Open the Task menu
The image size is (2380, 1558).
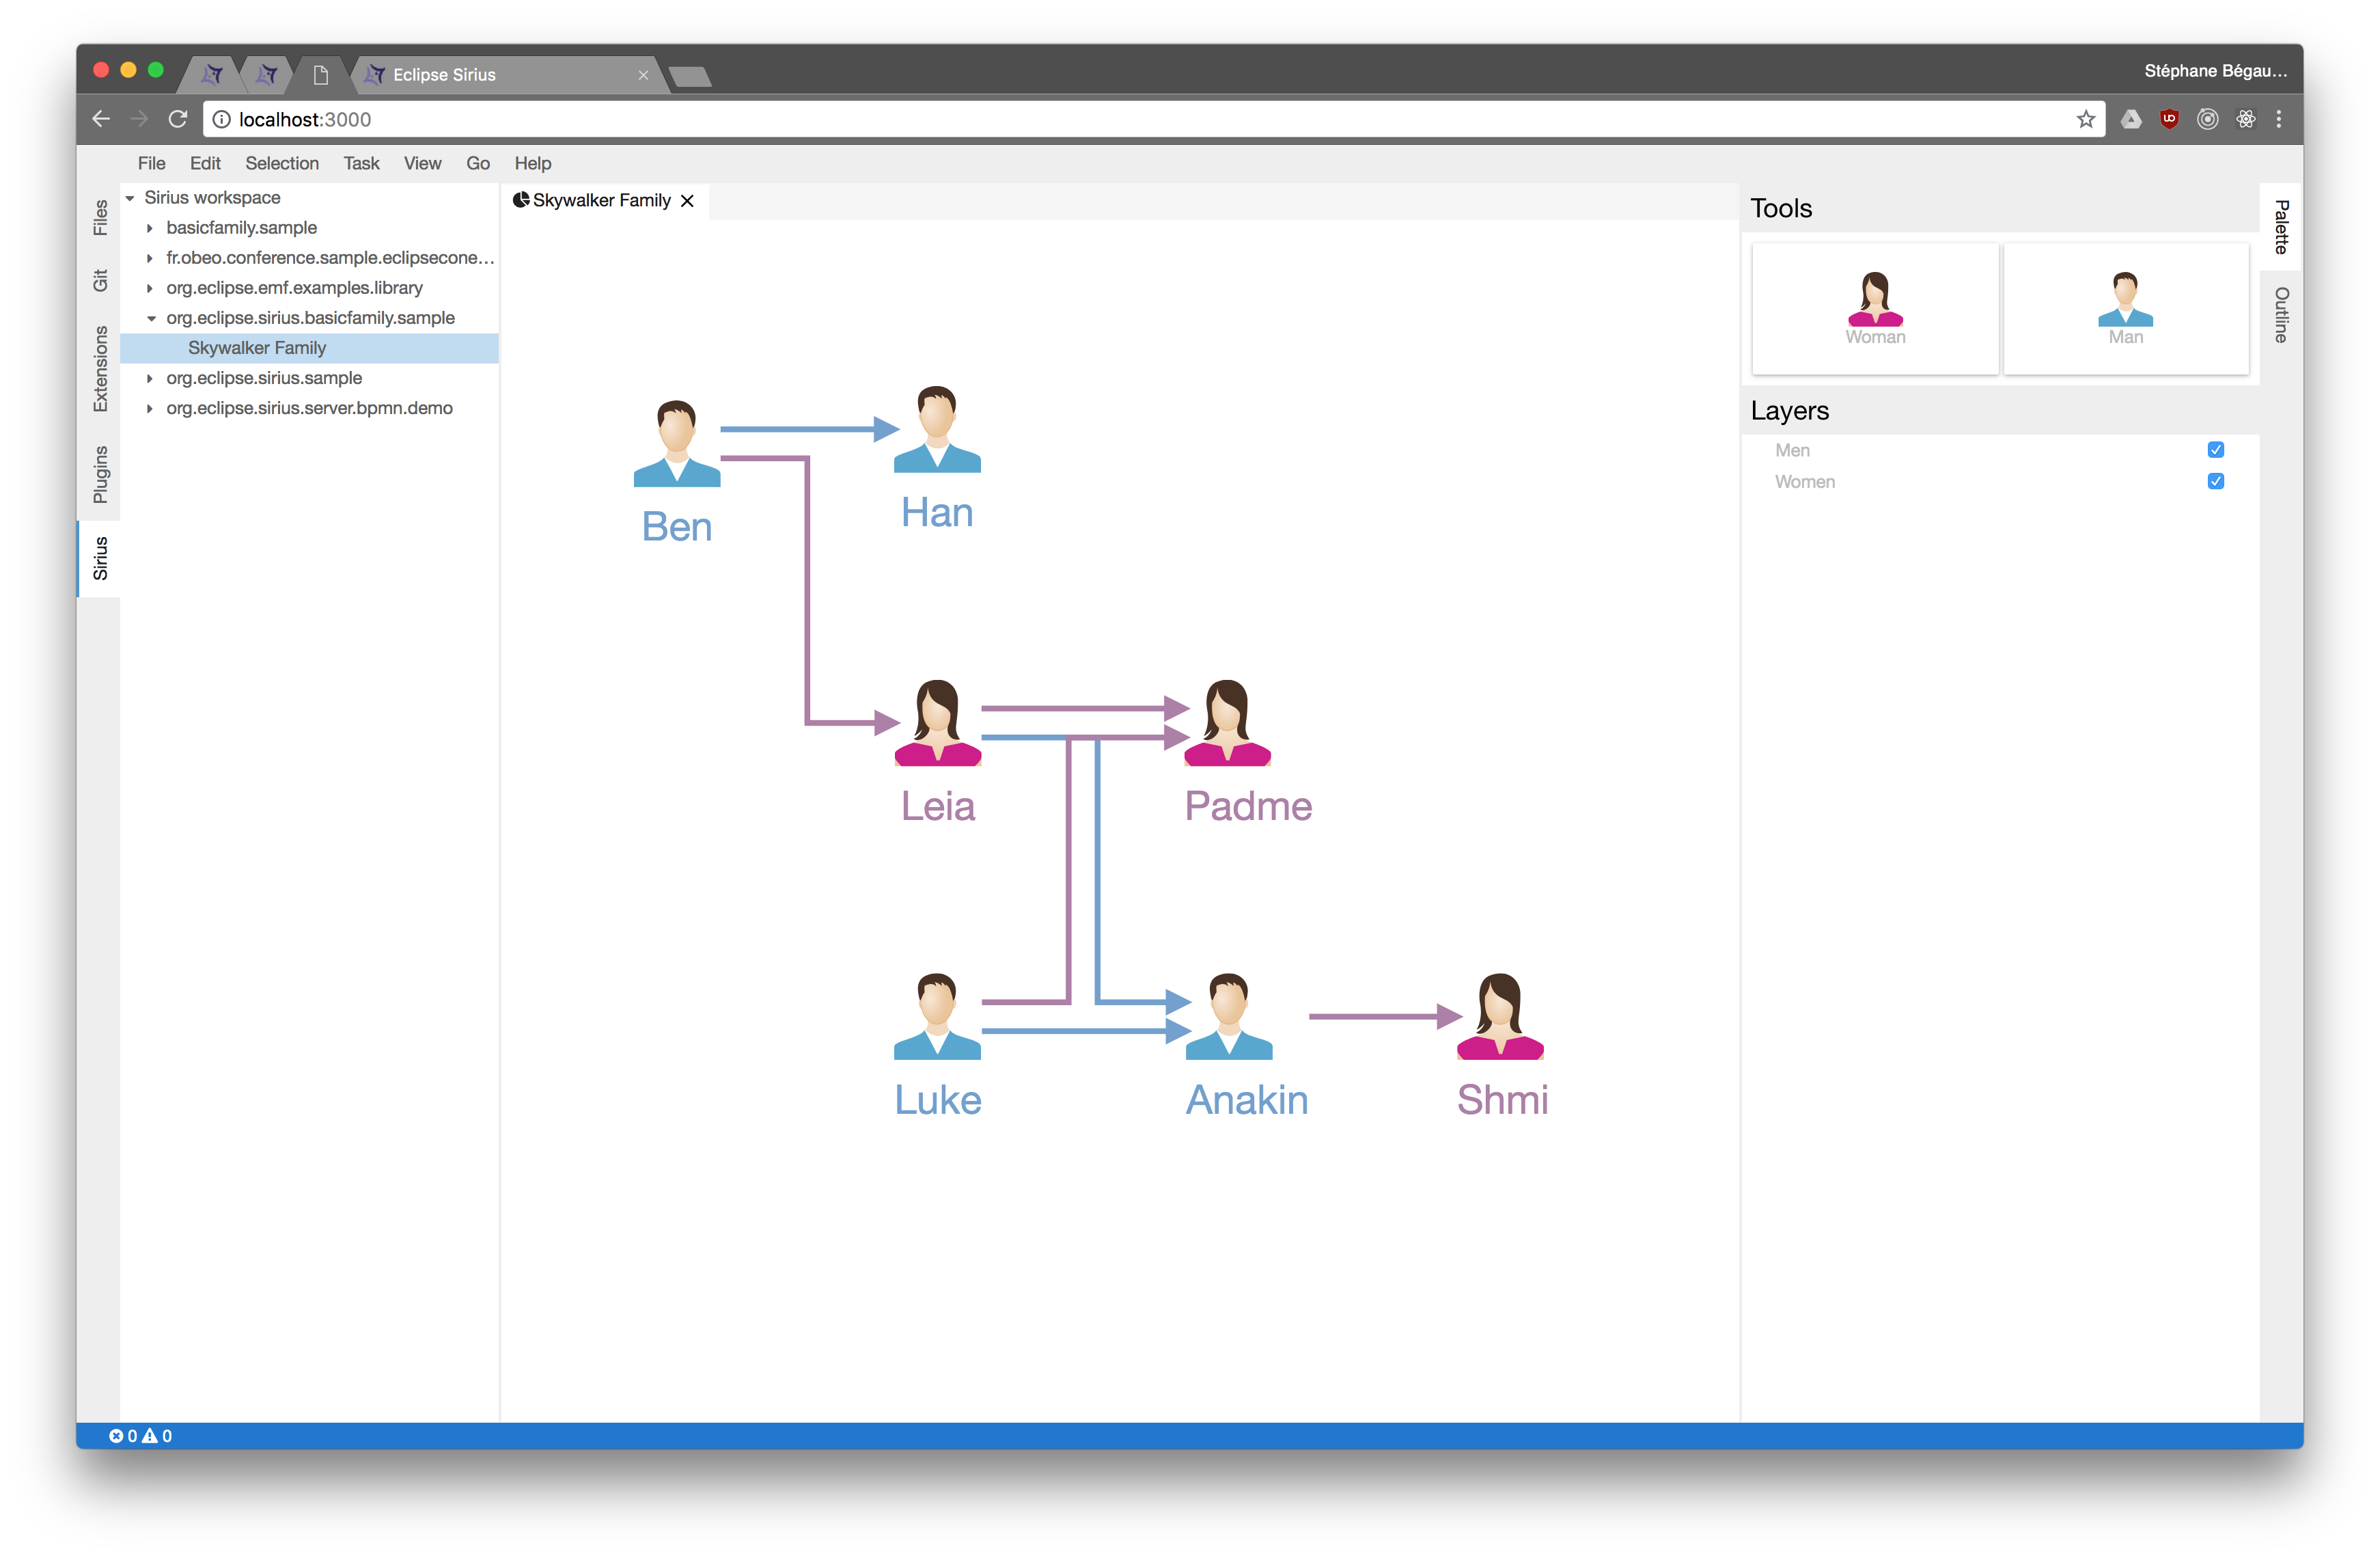pyautogui.click(x=361, y=163)
